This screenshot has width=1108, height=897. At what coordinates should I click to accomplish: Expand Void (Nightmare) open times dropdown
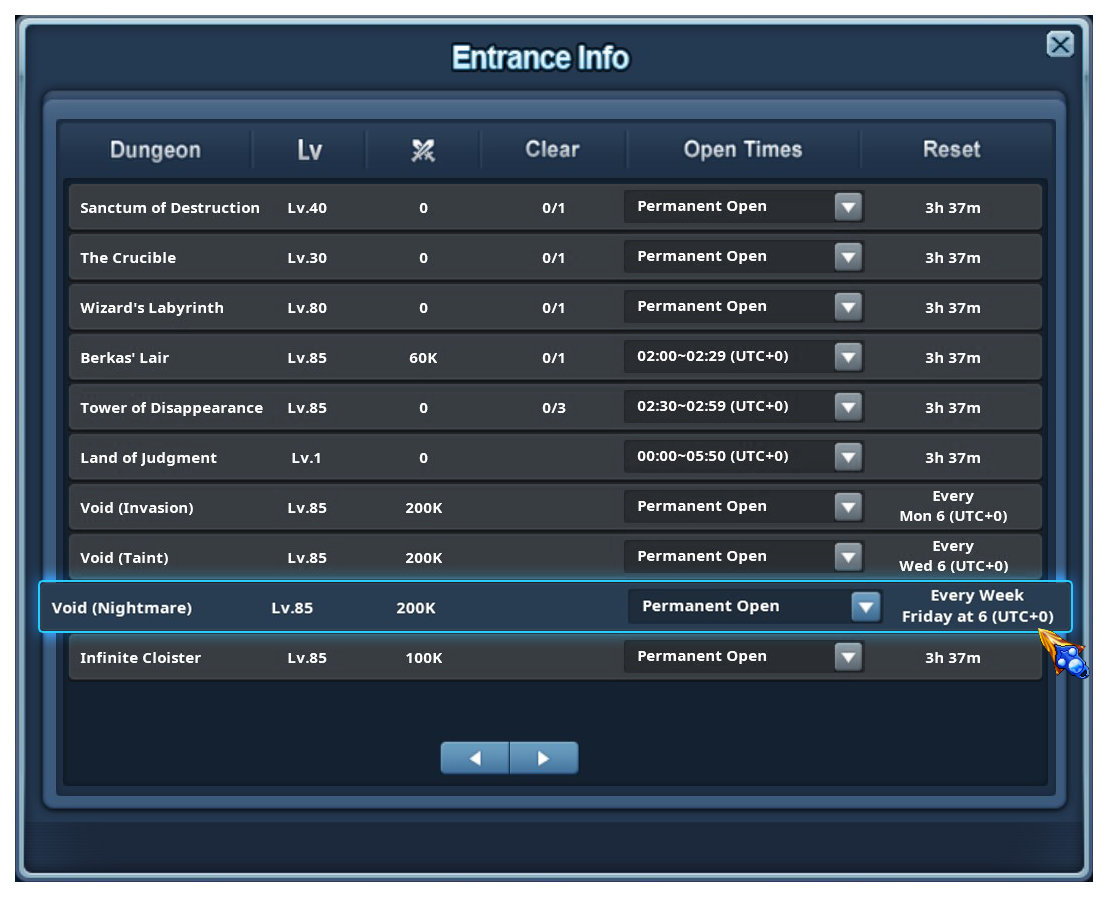(x=865, y=607)
